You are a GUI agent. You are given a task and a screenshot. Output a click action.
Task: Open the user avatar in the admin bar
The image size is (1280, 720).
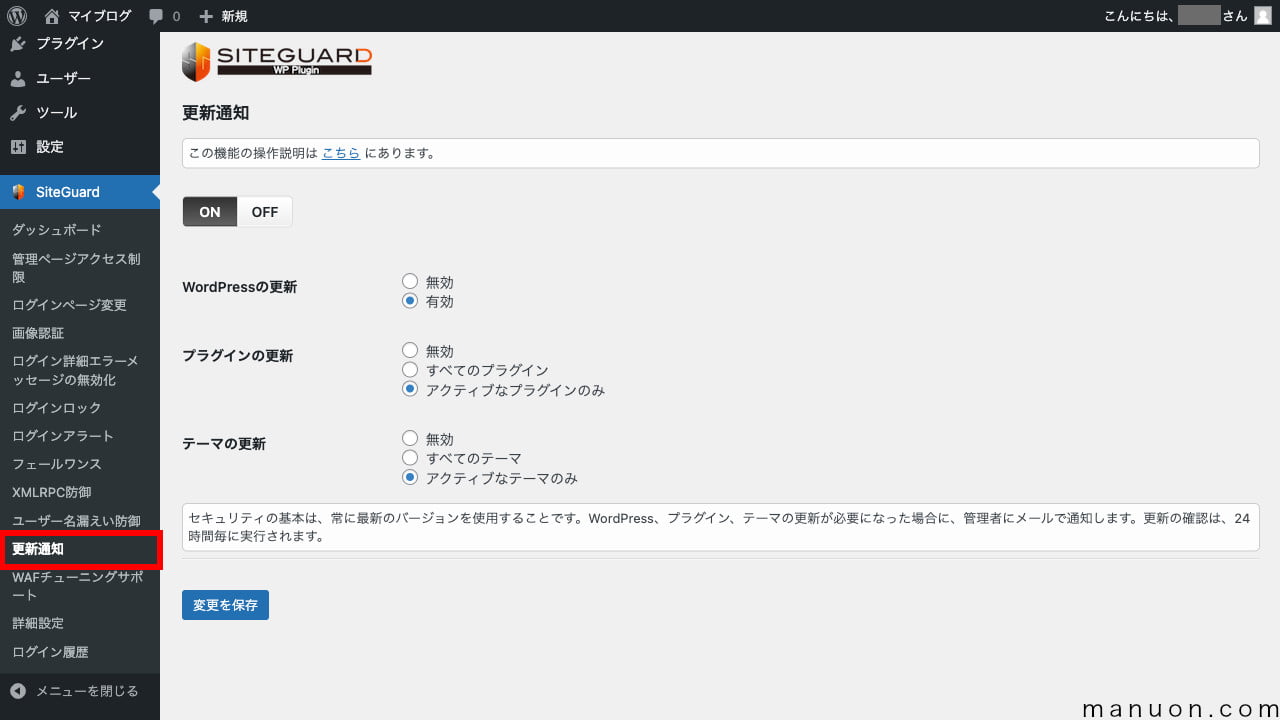(1263, 16)
